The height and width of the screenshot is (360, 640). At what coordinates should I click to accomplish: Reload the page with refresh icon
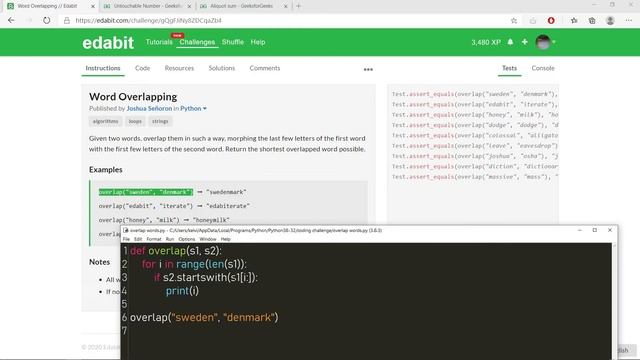[47, 20]
